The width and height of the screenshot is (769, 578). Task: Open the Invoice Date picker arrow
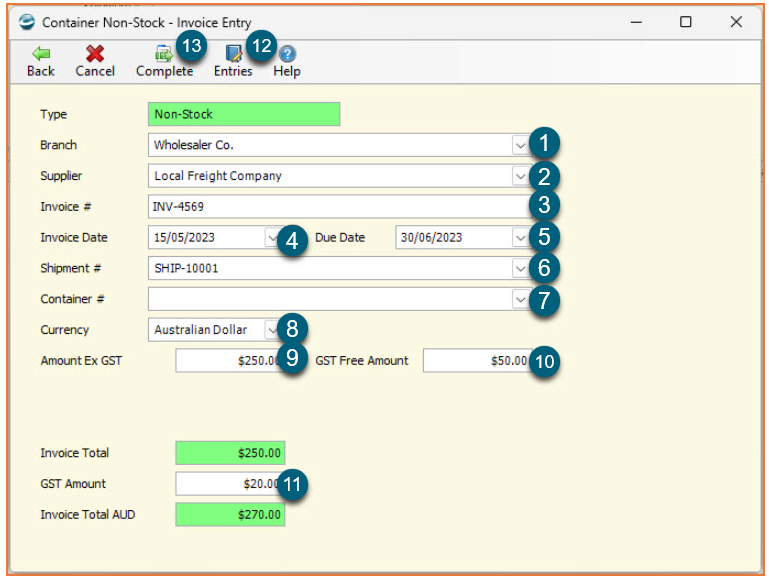click(x=272, y=238)
